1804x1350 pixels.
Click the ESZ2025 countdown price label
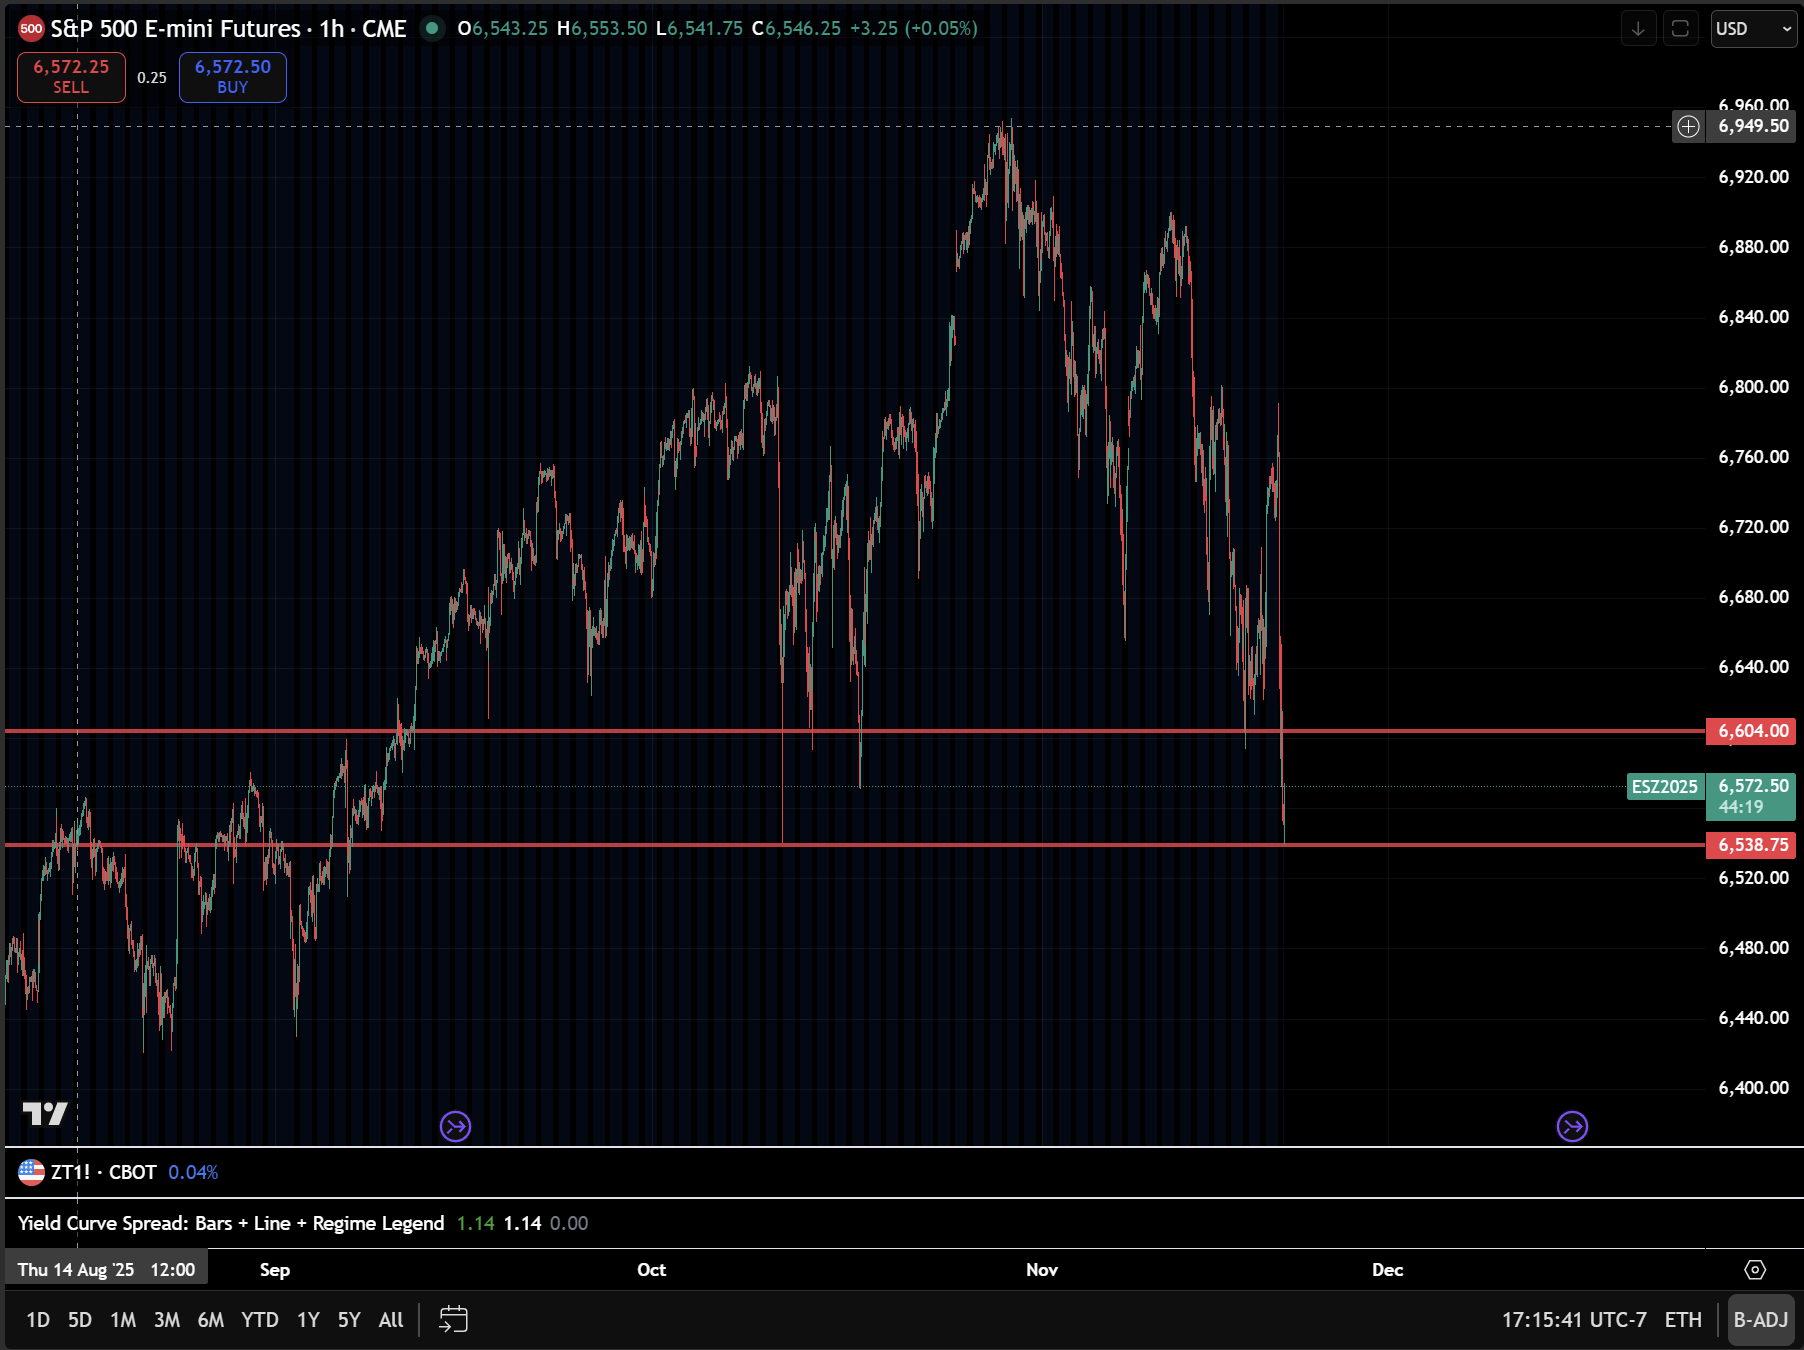[x=1751, y=797]
